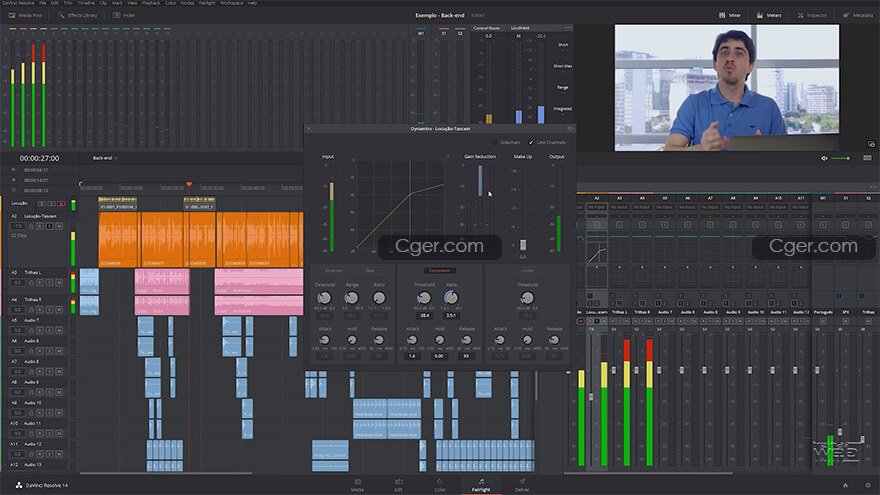Open the A9 No Input dropdown in mixer
The height and width of the screenshot is (495, 880).
click(755, 207)
